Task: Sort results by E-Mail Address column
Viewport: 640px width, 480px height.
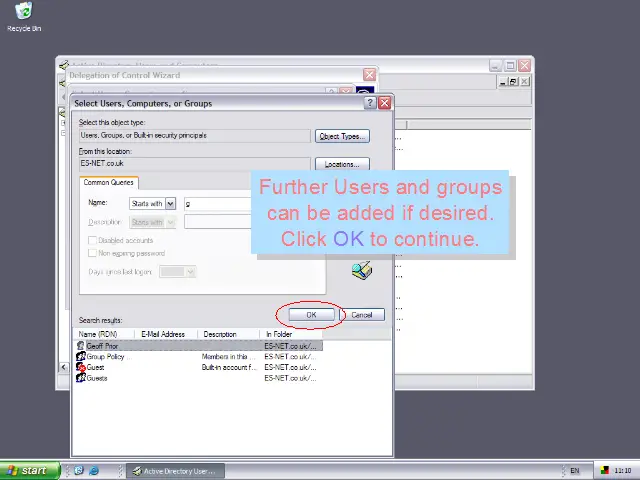Action: click(x=166, y=334)
